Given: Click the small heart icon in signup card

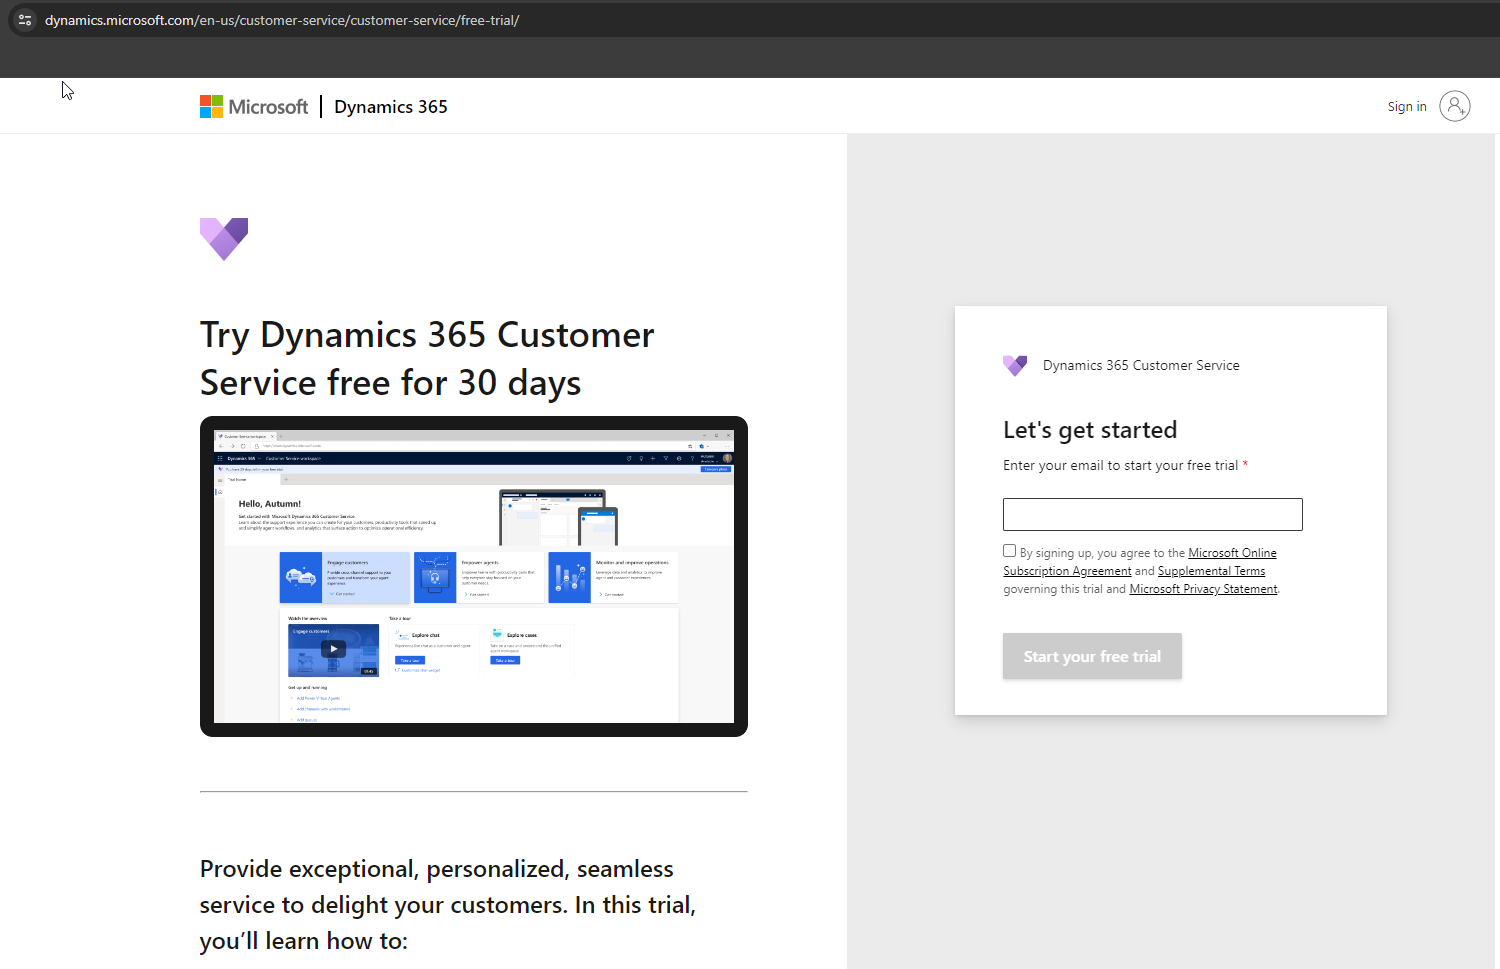Looking at the screenshot, I should click(1015, 366).
